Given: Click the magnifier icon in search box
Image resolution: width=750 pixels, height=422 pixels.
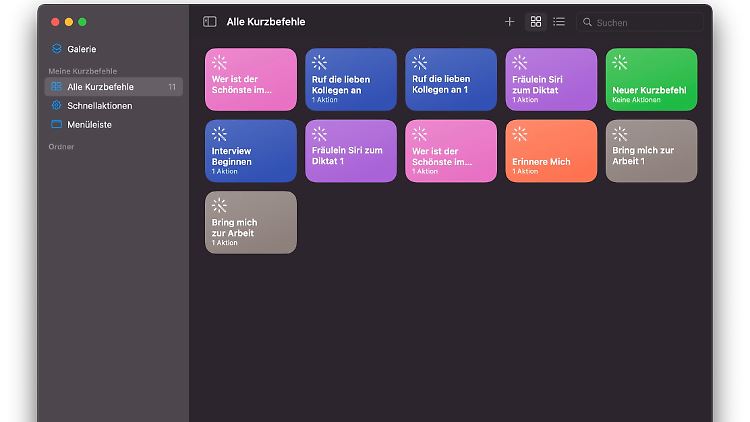Looking at the screenshot, I should pos(588,22).
